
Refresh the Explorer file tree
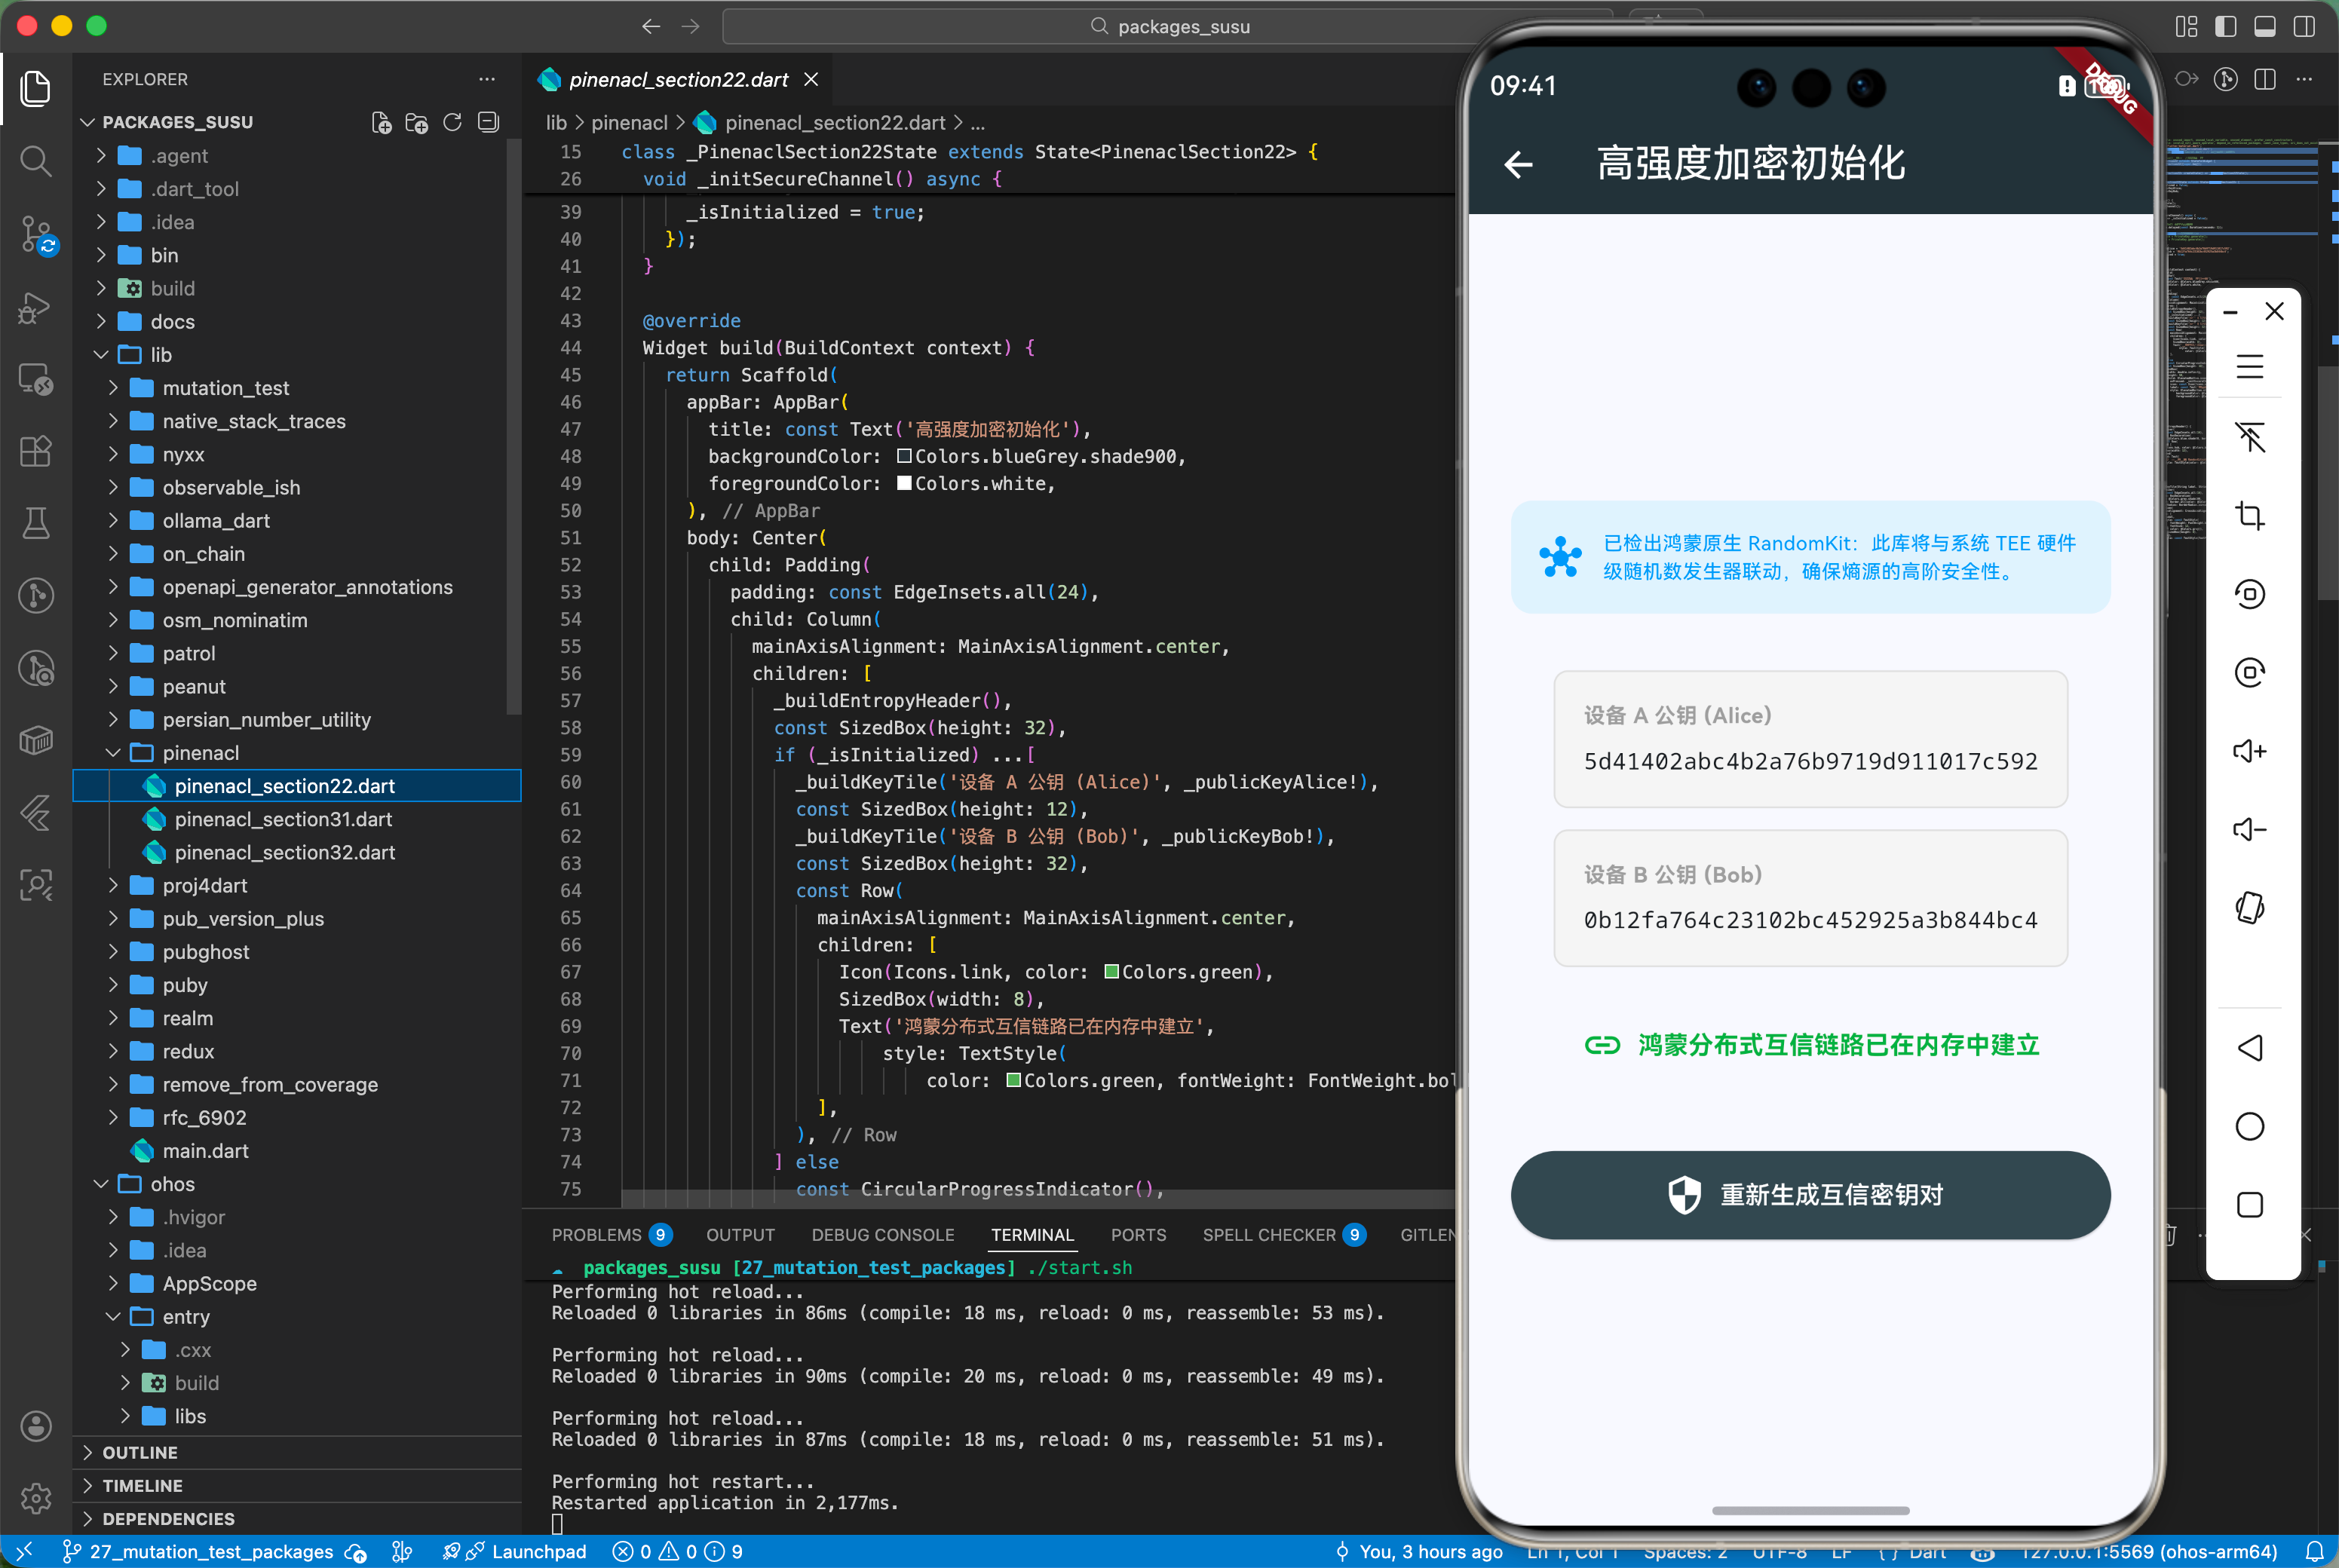pyautogui.click(x=452, y=122)
